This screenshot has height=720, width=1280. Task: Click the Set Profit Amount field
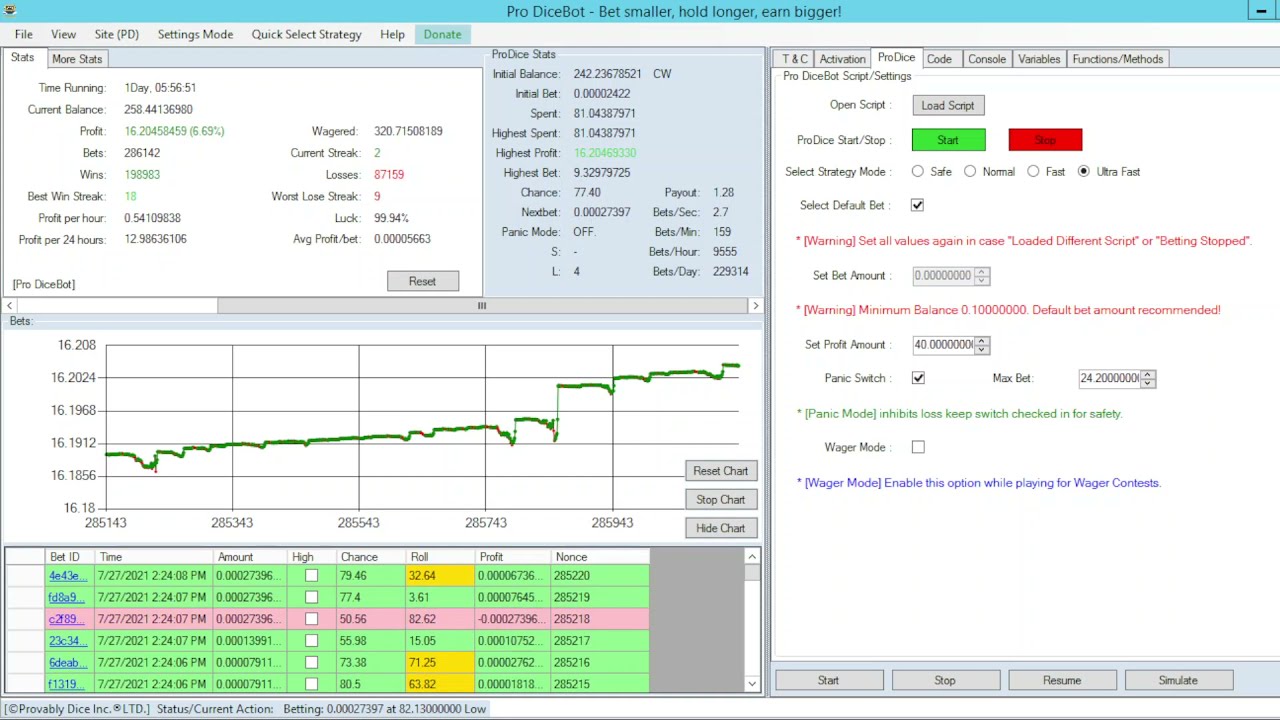pyautogui.click(x=943, y=344)
